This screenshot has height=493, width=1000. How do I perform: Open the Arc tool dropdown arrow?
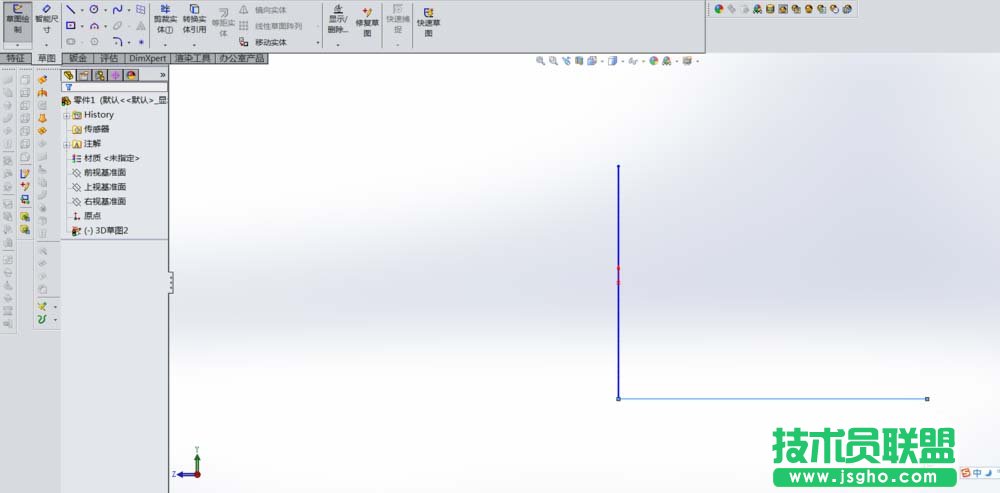pyautogui.click(x=105, y=27)
